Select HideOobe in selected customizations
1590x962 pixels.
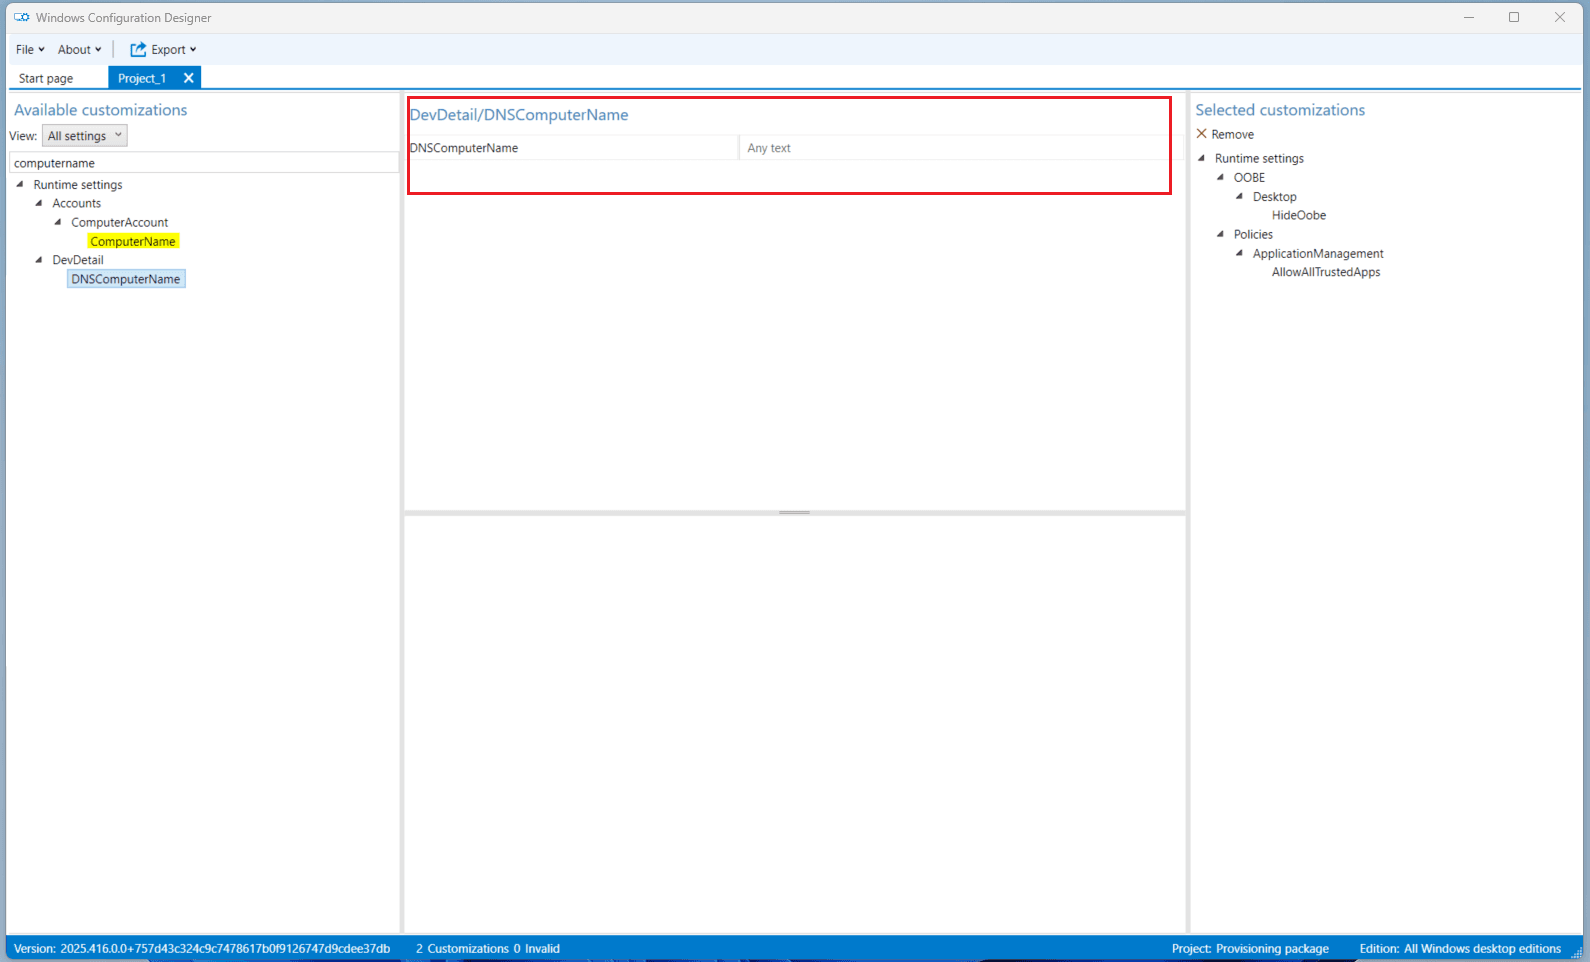[1298, 215]
